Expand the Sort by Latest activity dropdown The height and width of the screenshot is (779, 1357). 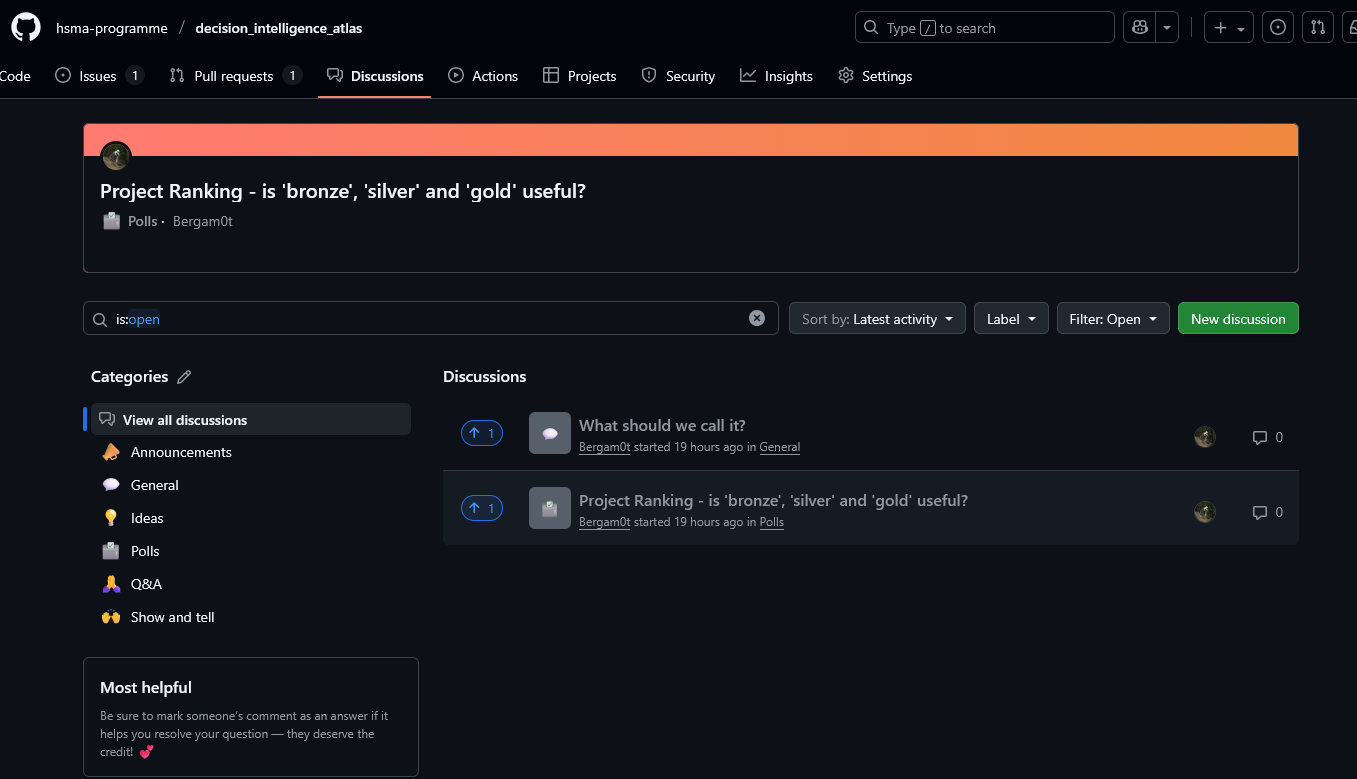(x=877, y=319)
